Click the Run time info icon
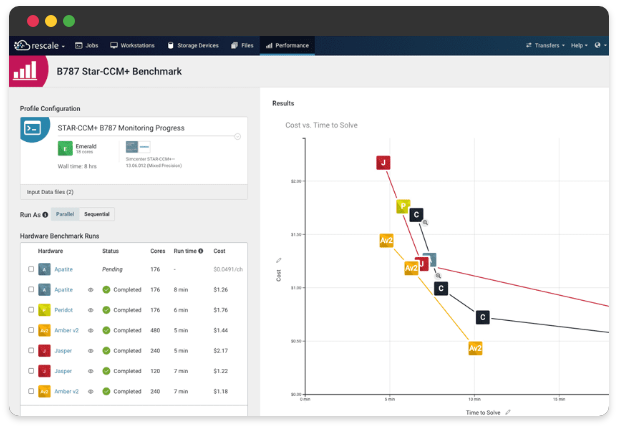 pos(201,251)
